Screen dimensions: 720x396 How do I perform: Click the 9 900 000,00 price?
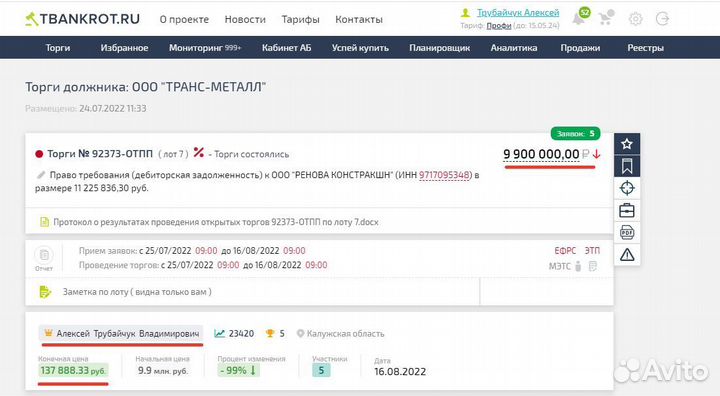tap(541, 154)
